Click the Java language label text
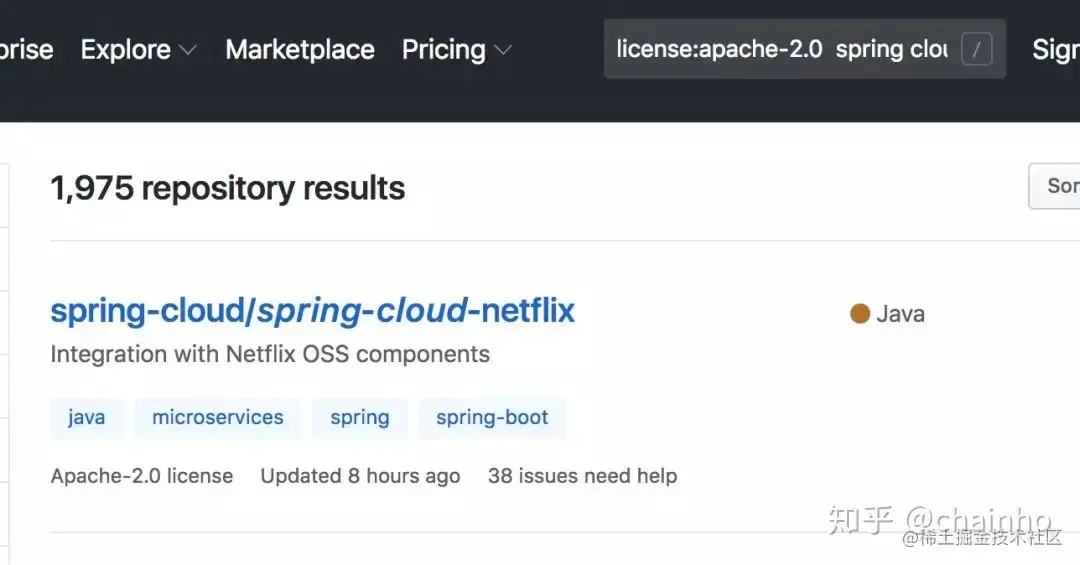1080x565 pixels. click(900, 314)
